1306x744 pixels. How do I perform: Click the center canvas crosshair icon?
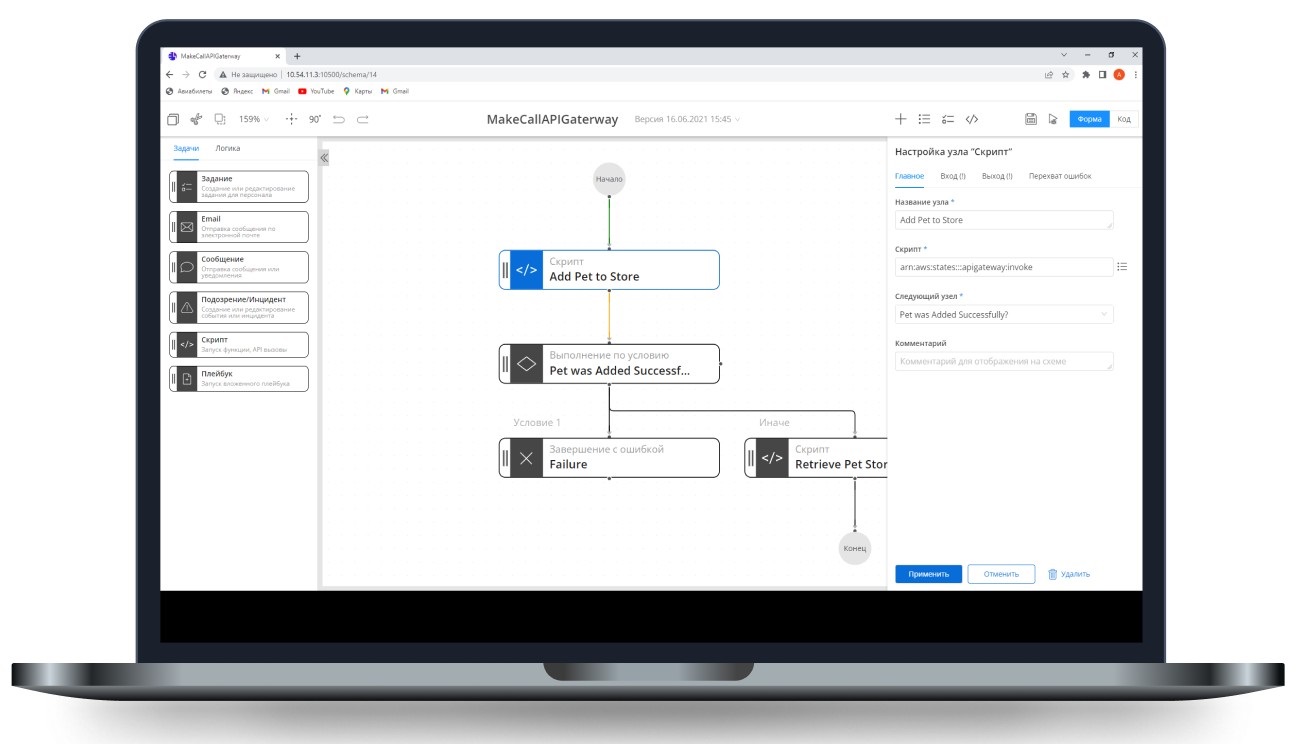[291, 119]
